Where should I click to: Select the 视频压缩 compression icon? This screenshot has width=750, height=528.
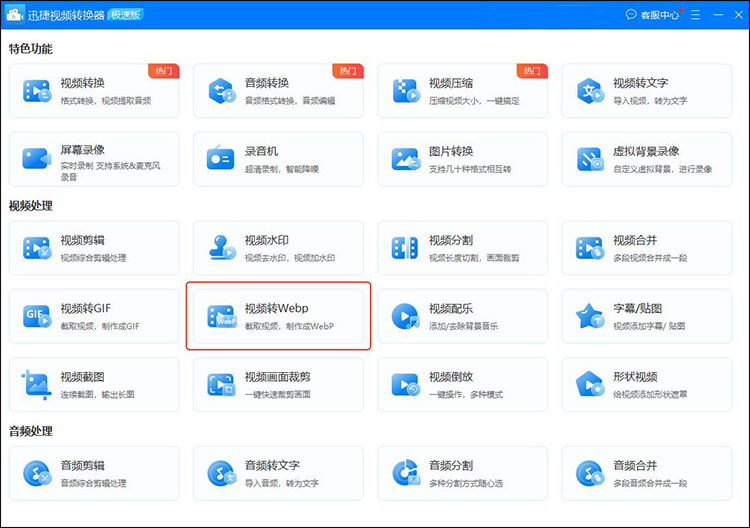point(406,91)
